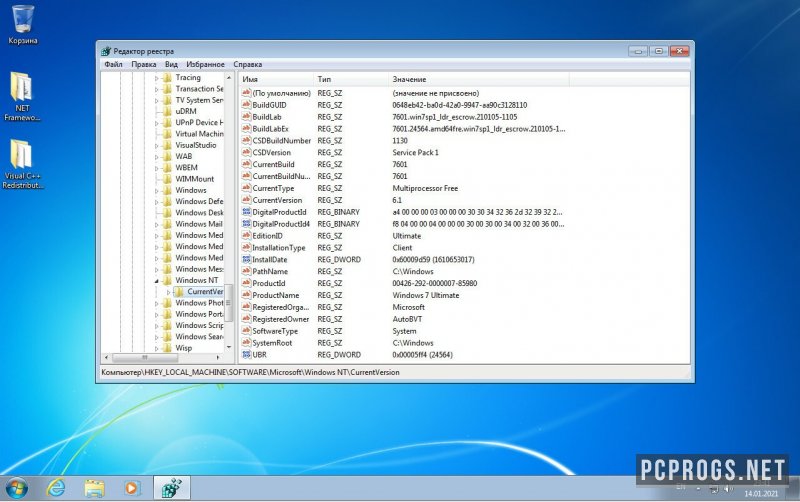Select the uDRM key in the tree
Image resolution: width=800 pixels, height=502 pixels.
coord(186,111)
